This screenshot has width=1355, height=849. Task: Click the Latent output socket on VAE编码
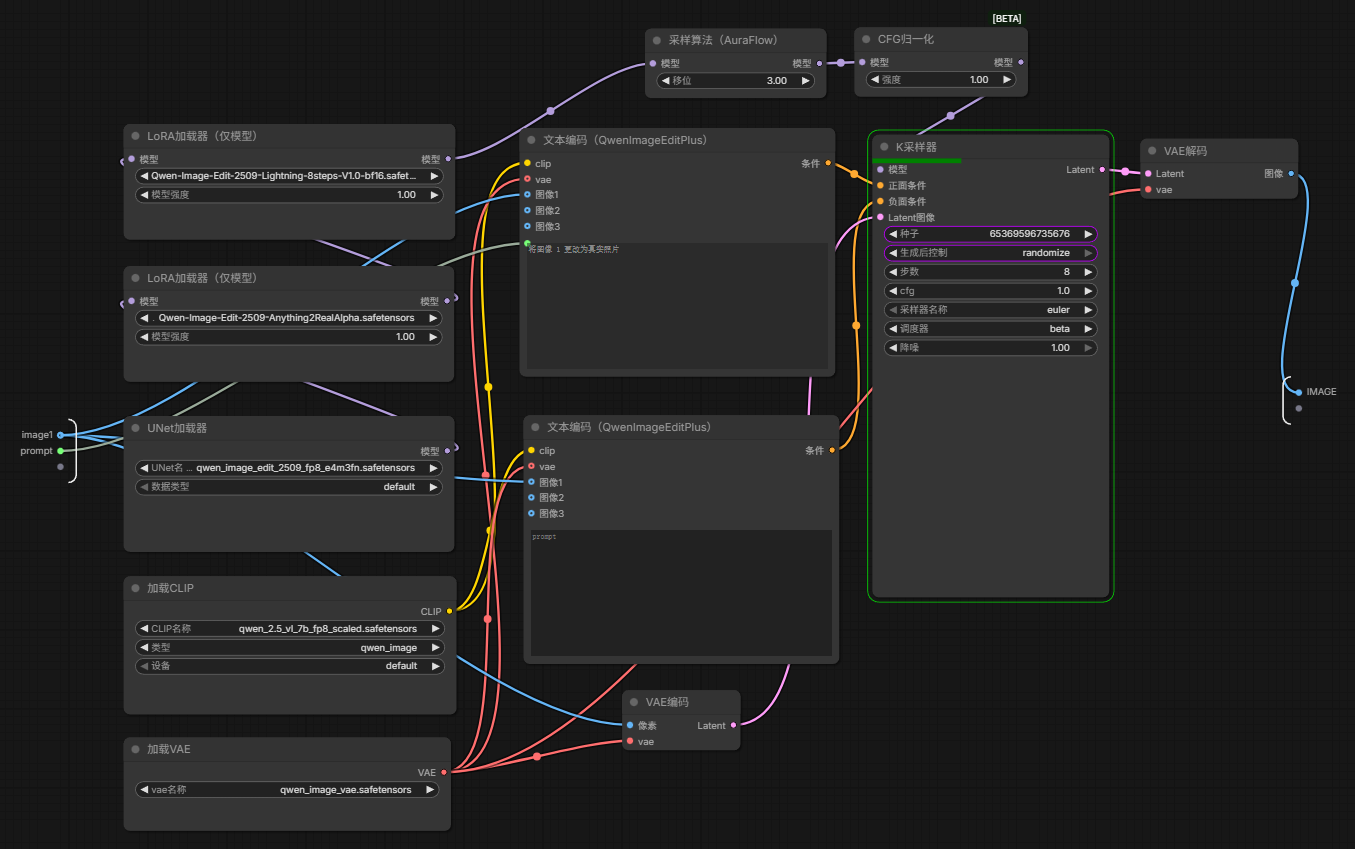point(733,725)
